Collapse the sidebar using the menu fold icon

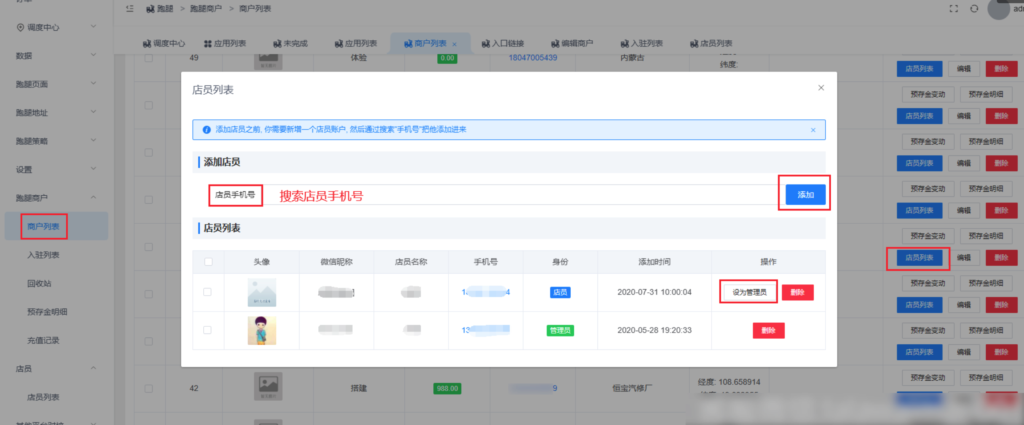pos(131,8)
